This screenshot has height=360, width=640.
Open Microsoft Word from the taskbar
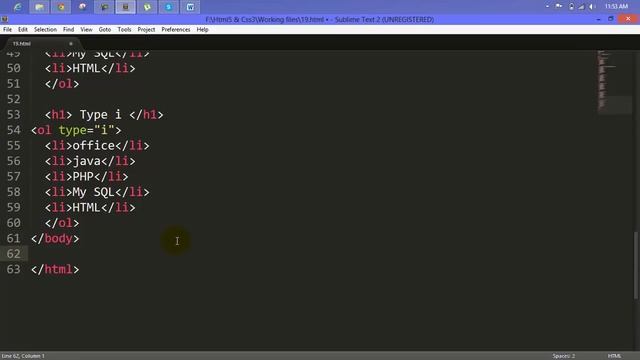coord(190,7)
